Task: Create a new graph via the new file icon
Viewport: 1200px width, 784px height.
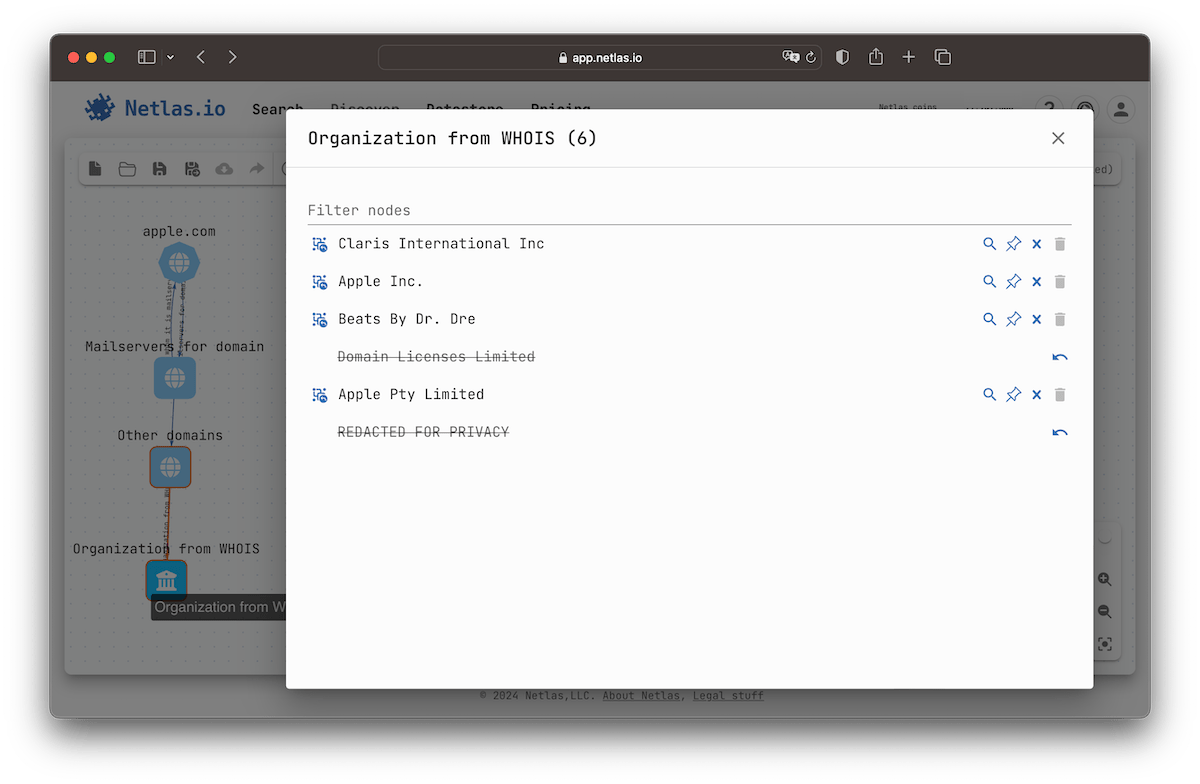Action: (95, 168)
